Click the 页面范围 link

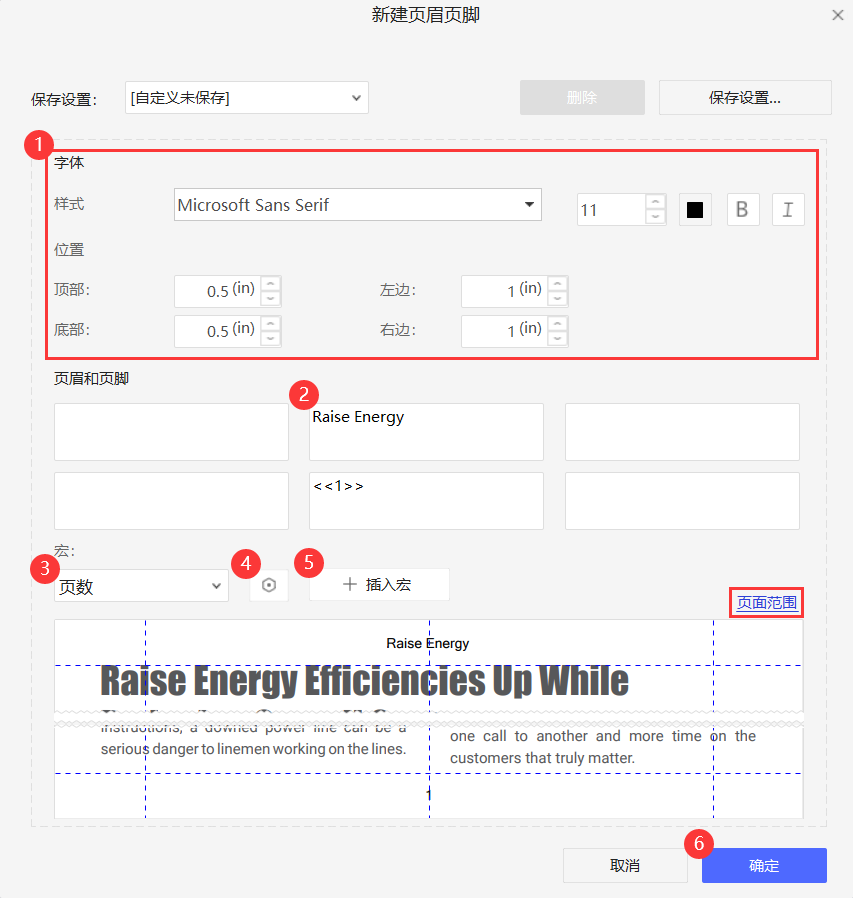[x=766, y=602]
